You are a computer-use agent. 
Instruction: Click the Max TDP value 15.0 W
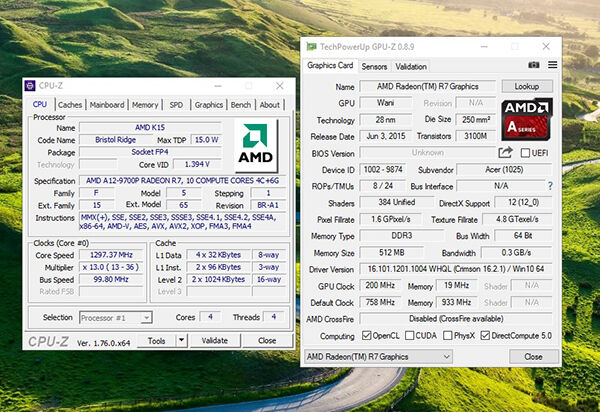pos(206,140)
